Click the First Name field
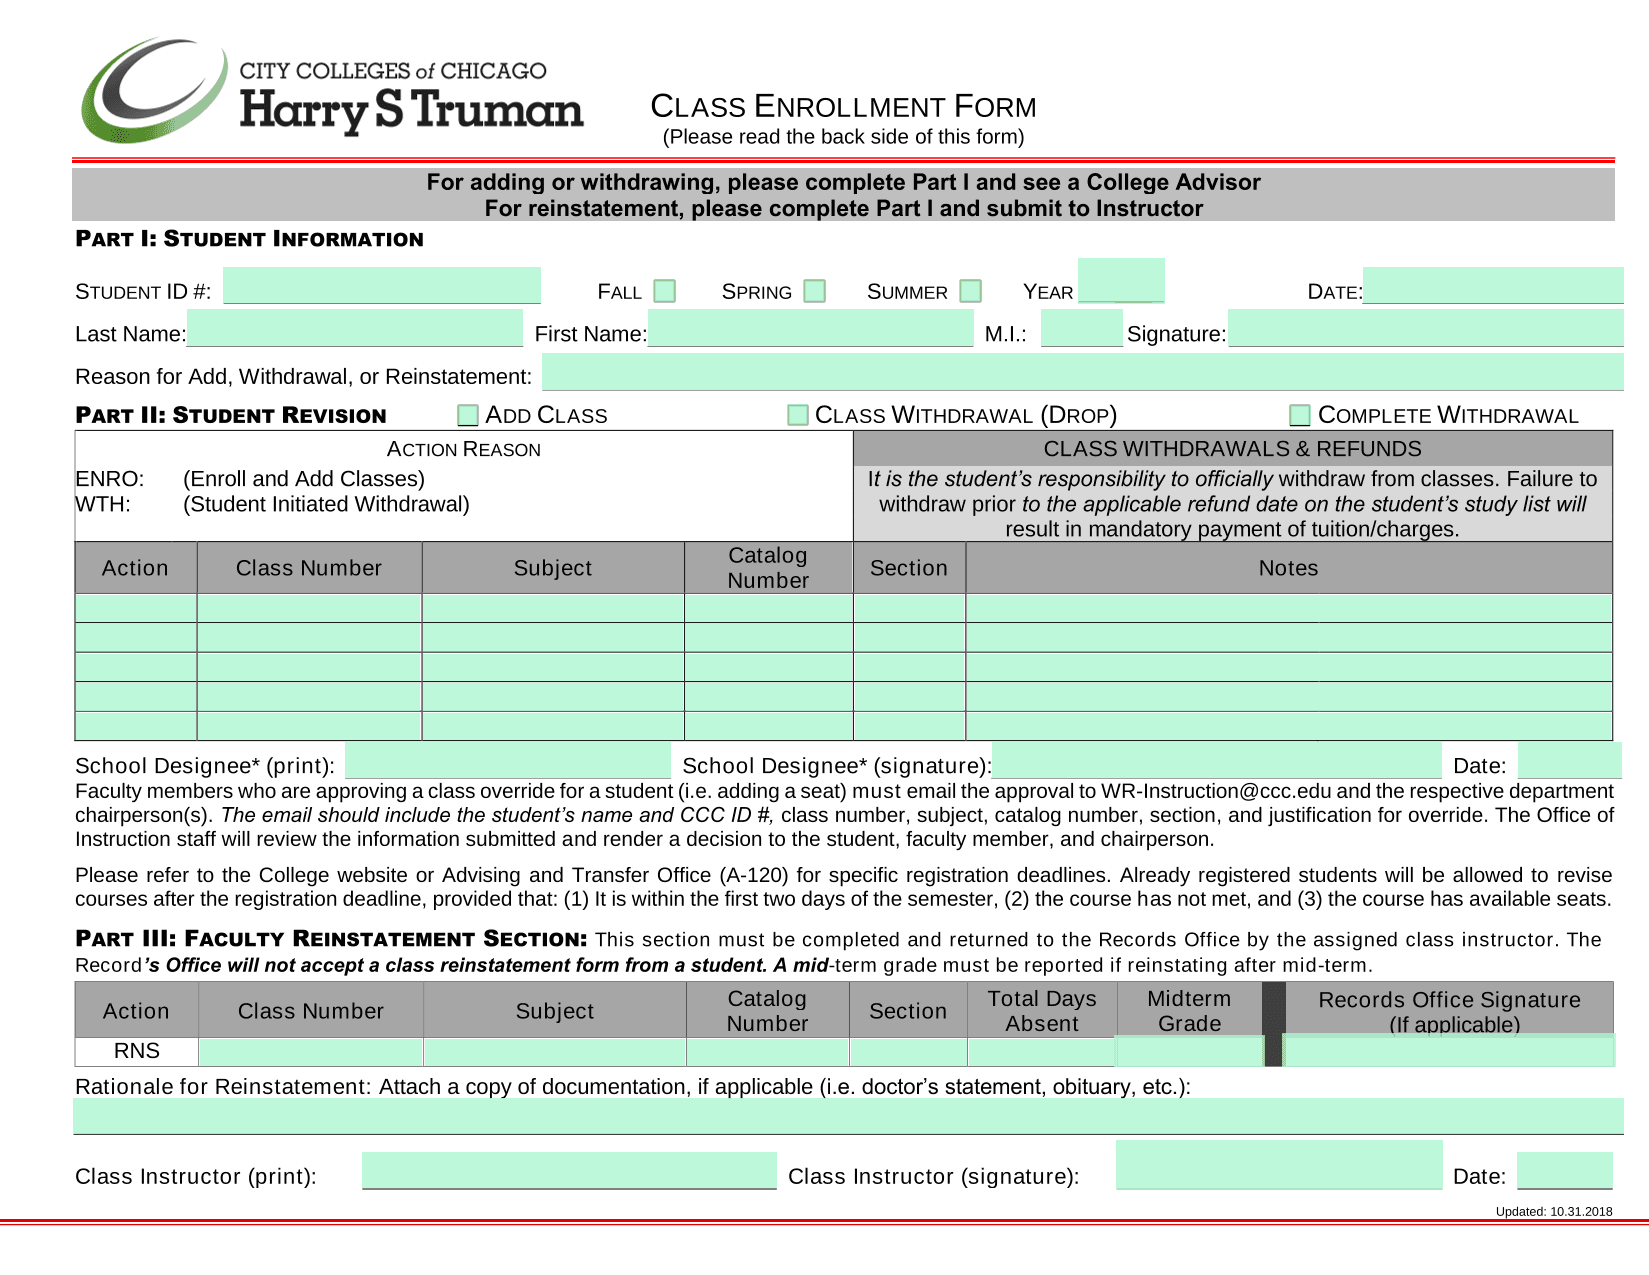This screenshot has height=1275, width=1649. (x=811, y=328)
